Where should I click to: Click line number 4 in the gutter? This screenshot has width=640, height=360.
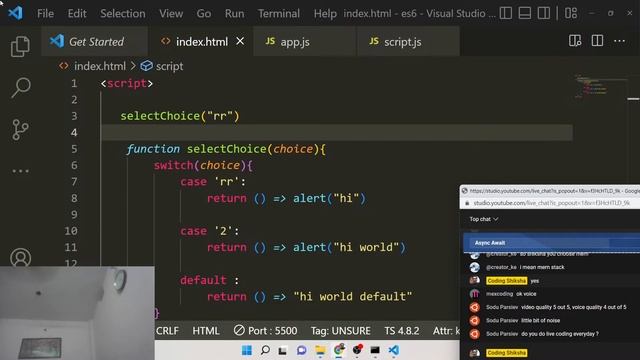click(74, 133)
